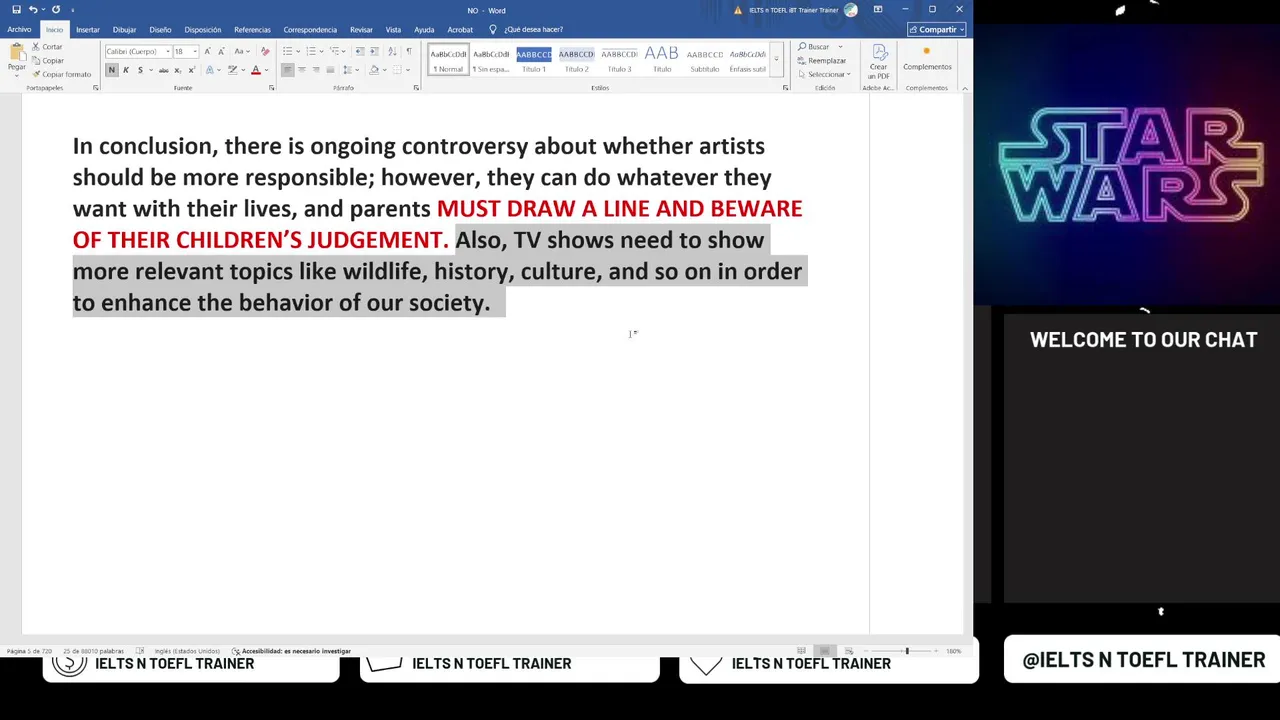Viewport: 1280px width, 720px height.
Task: Center align the paragraph
Action: (x=302, y=70)
